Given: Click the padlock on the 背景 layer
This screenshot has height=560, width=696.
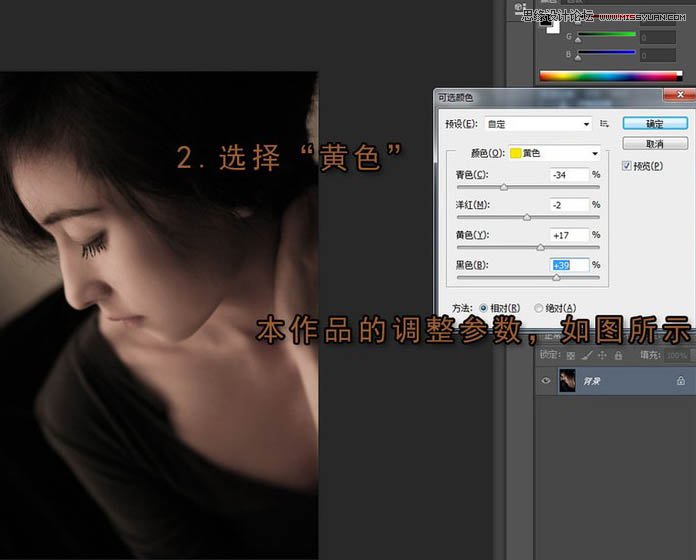Looking at the screenshot, I should 680,381.
